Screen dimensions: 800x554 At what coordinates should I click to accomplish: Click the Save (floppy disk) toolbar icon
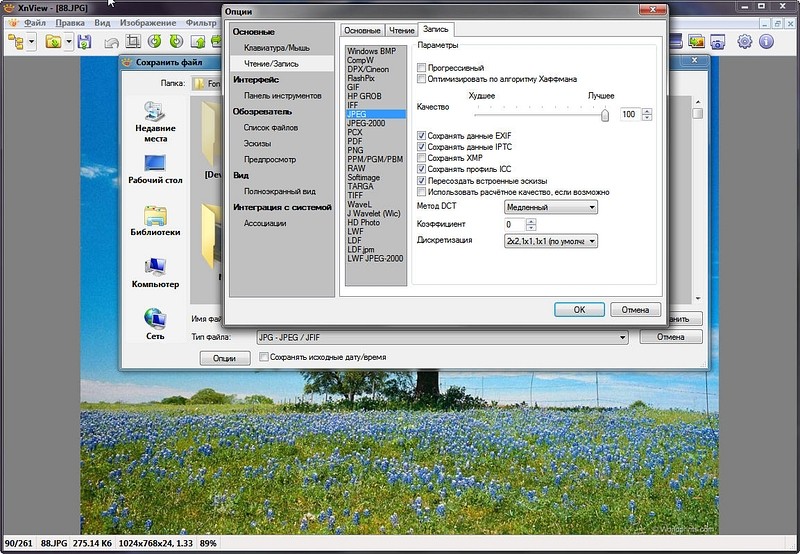click(x=84, y=42)
